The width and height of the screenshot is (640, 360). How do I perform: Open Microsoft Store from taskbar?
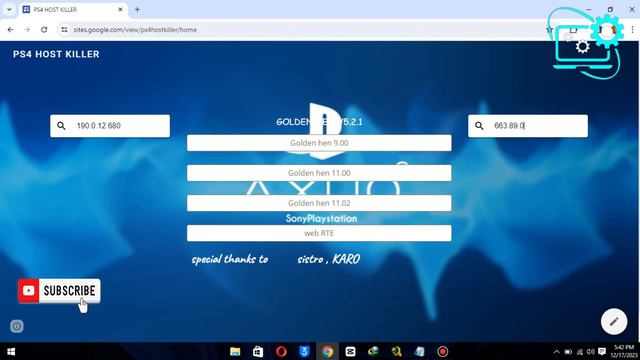click(x=258, y=351)
